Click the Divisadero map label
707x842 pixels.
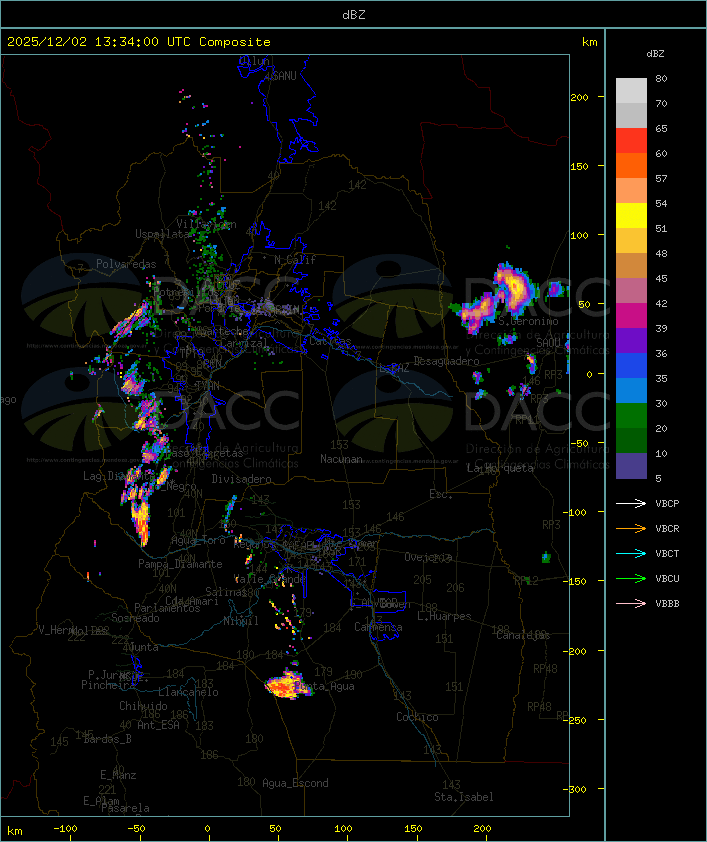click(x=242, y=478)
